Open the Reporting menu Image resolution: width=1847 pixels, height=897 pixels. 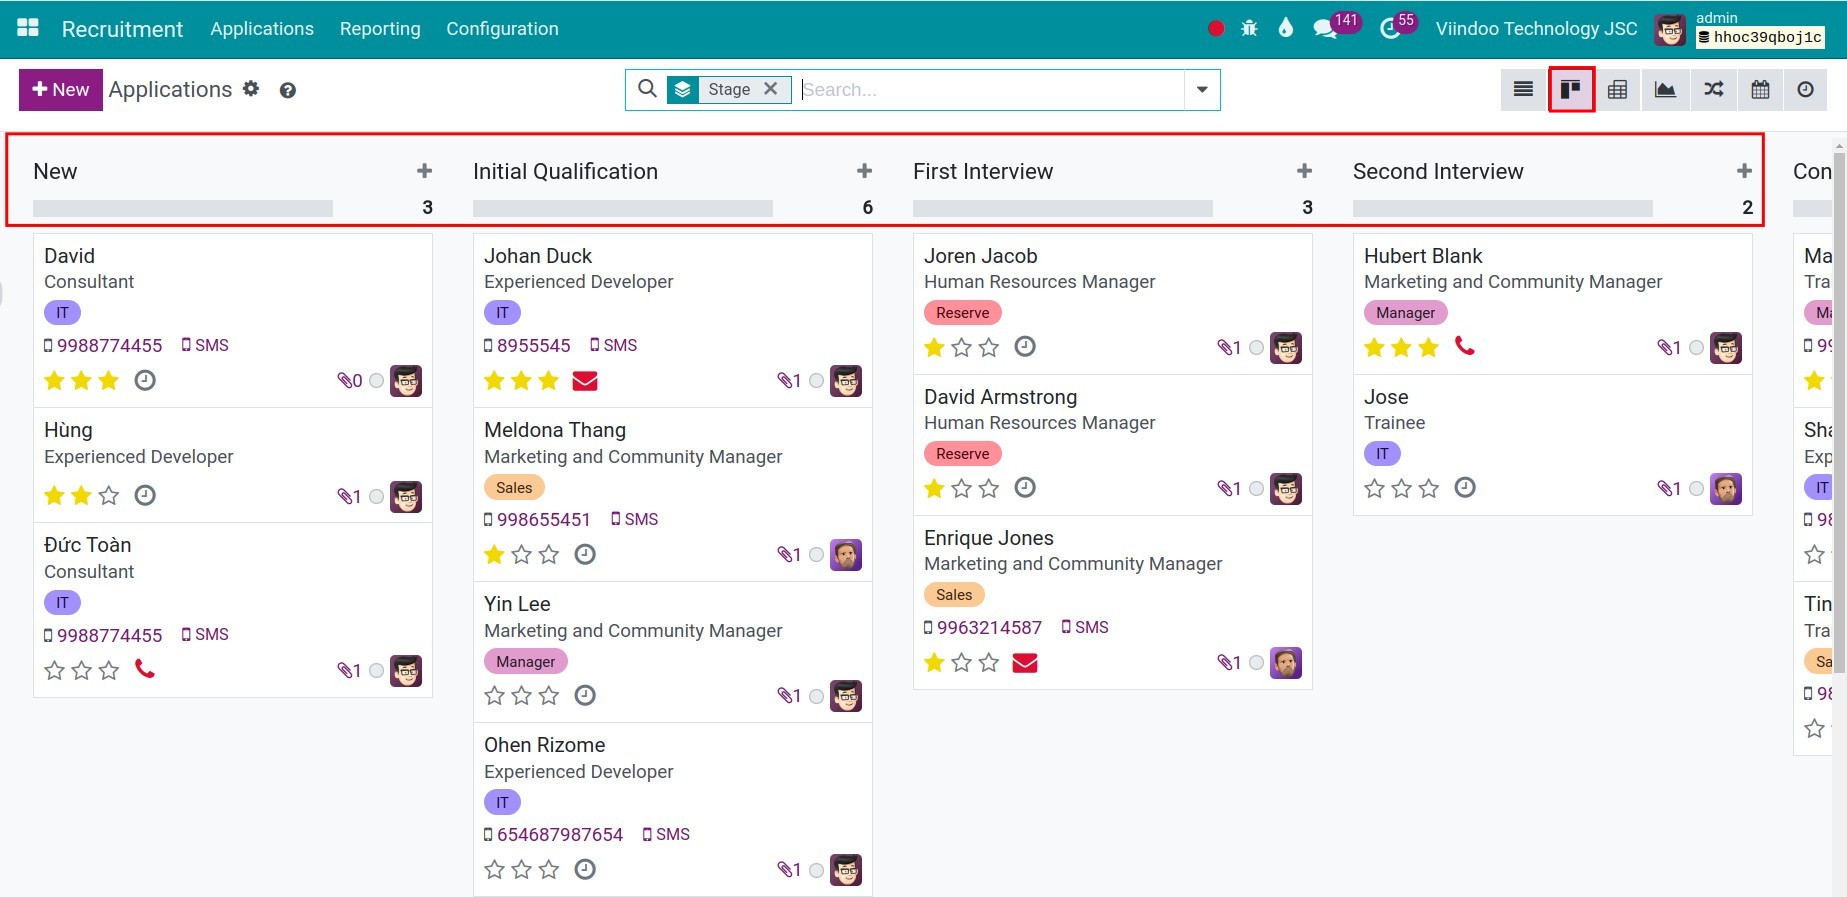pyautogui.click(x=380, y=29)
